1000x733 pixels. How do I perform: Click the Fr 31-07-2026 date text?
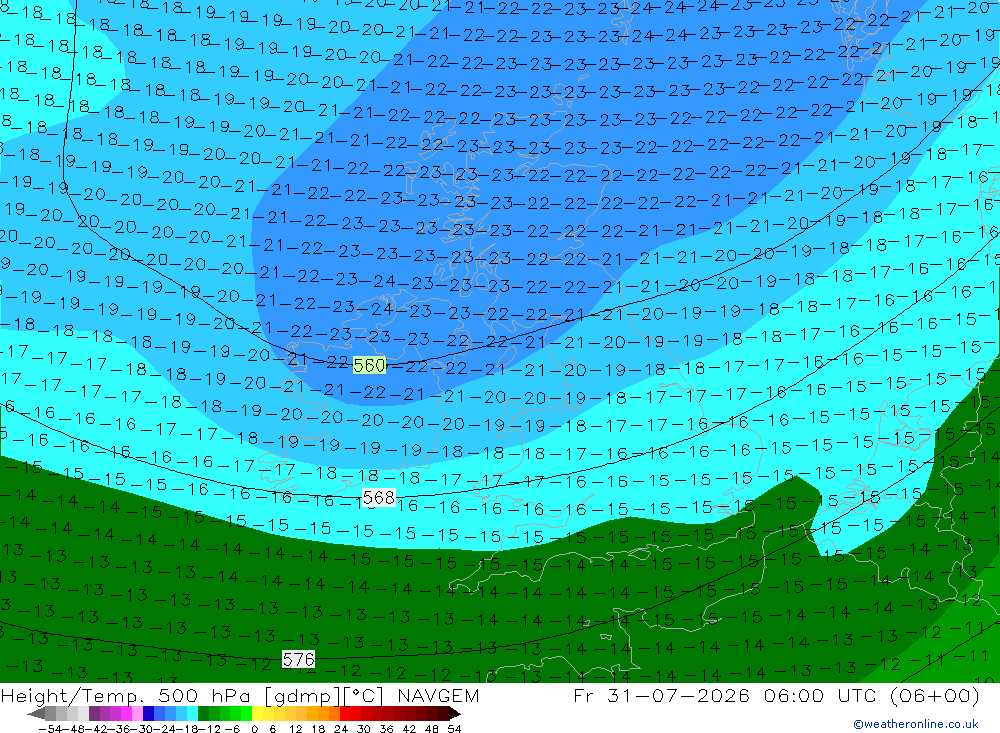pyautogui.click(x=661, y=696)
